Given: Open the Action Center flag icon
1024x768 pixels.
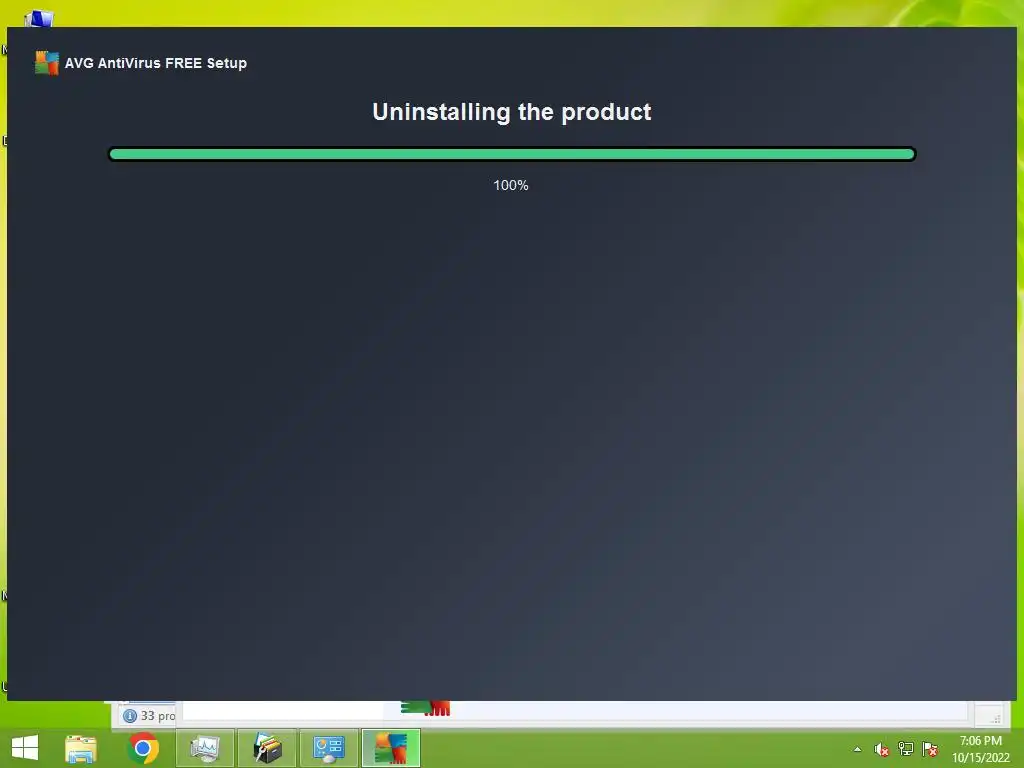Looking at the screenshot, I should point(930,749).
